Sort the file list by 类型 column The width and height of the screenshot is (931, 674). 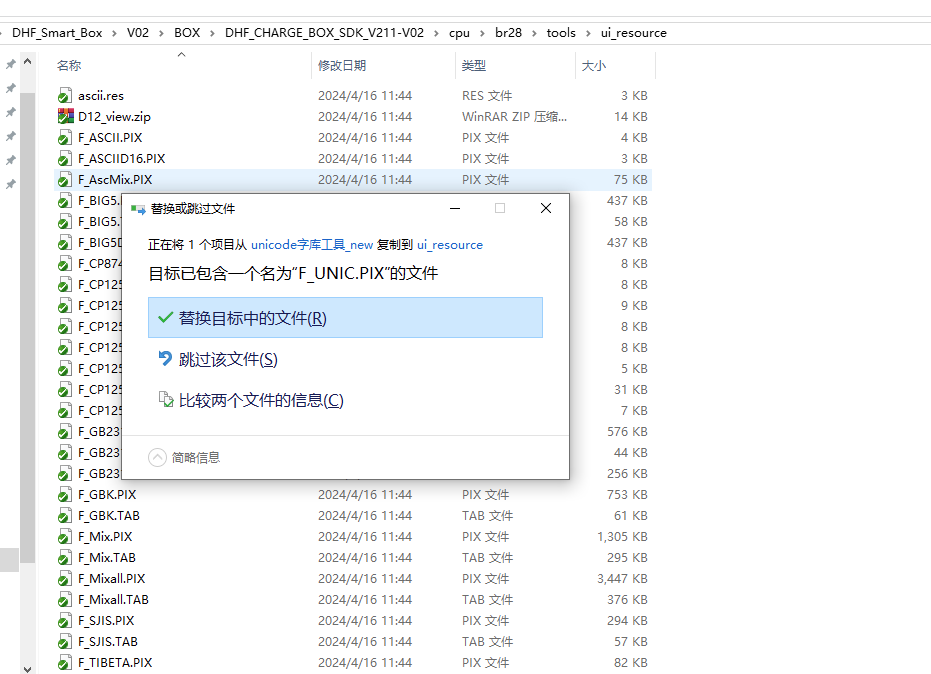click(x=474, y=65)
